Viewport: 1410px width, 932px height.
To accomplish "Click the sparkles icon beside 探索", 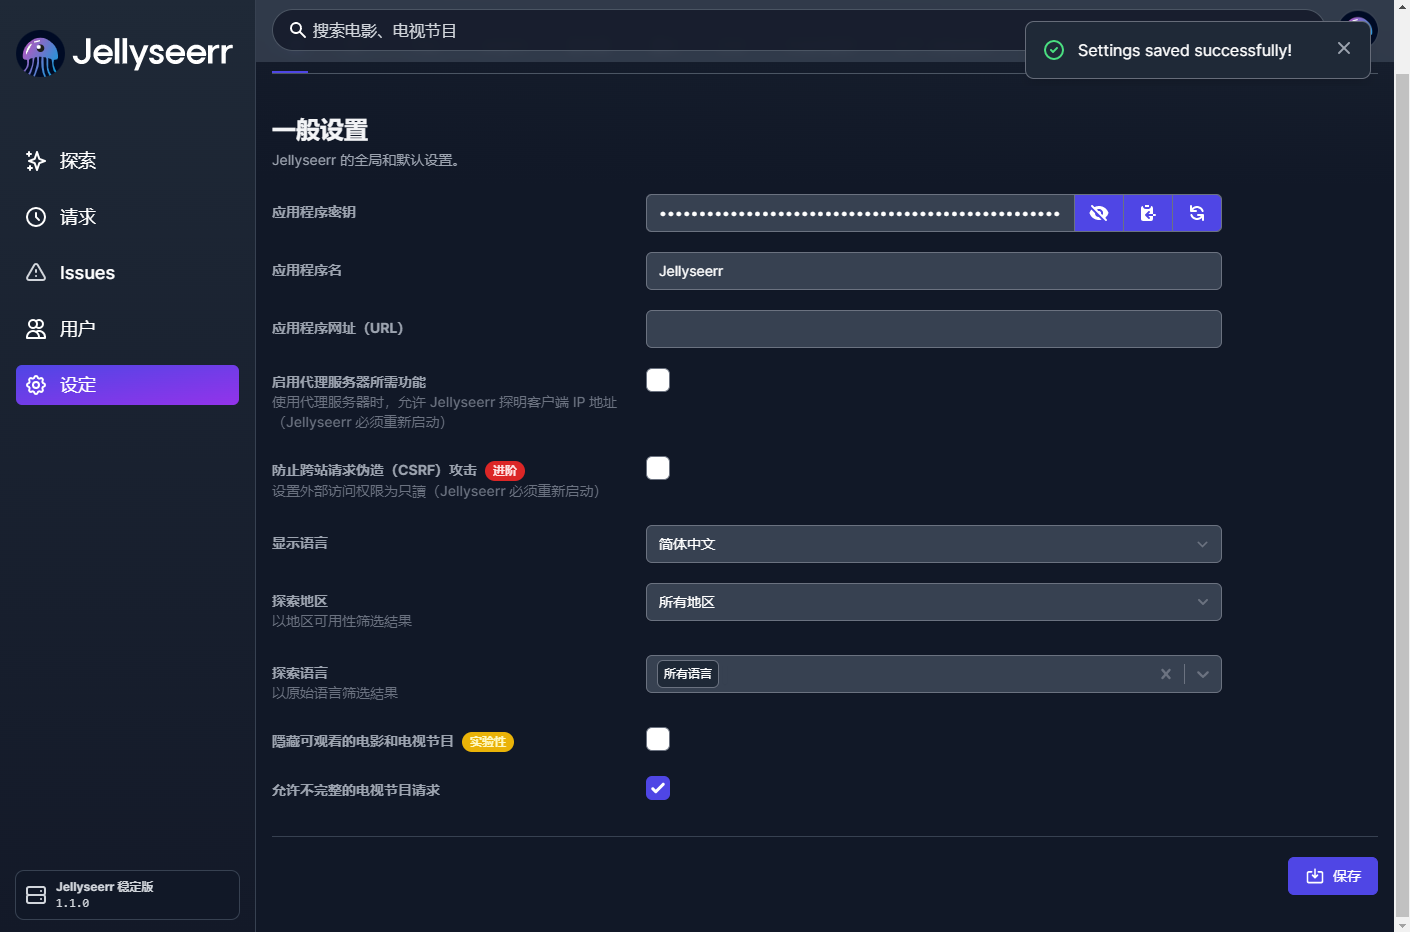I will click(x=36, y=161).
